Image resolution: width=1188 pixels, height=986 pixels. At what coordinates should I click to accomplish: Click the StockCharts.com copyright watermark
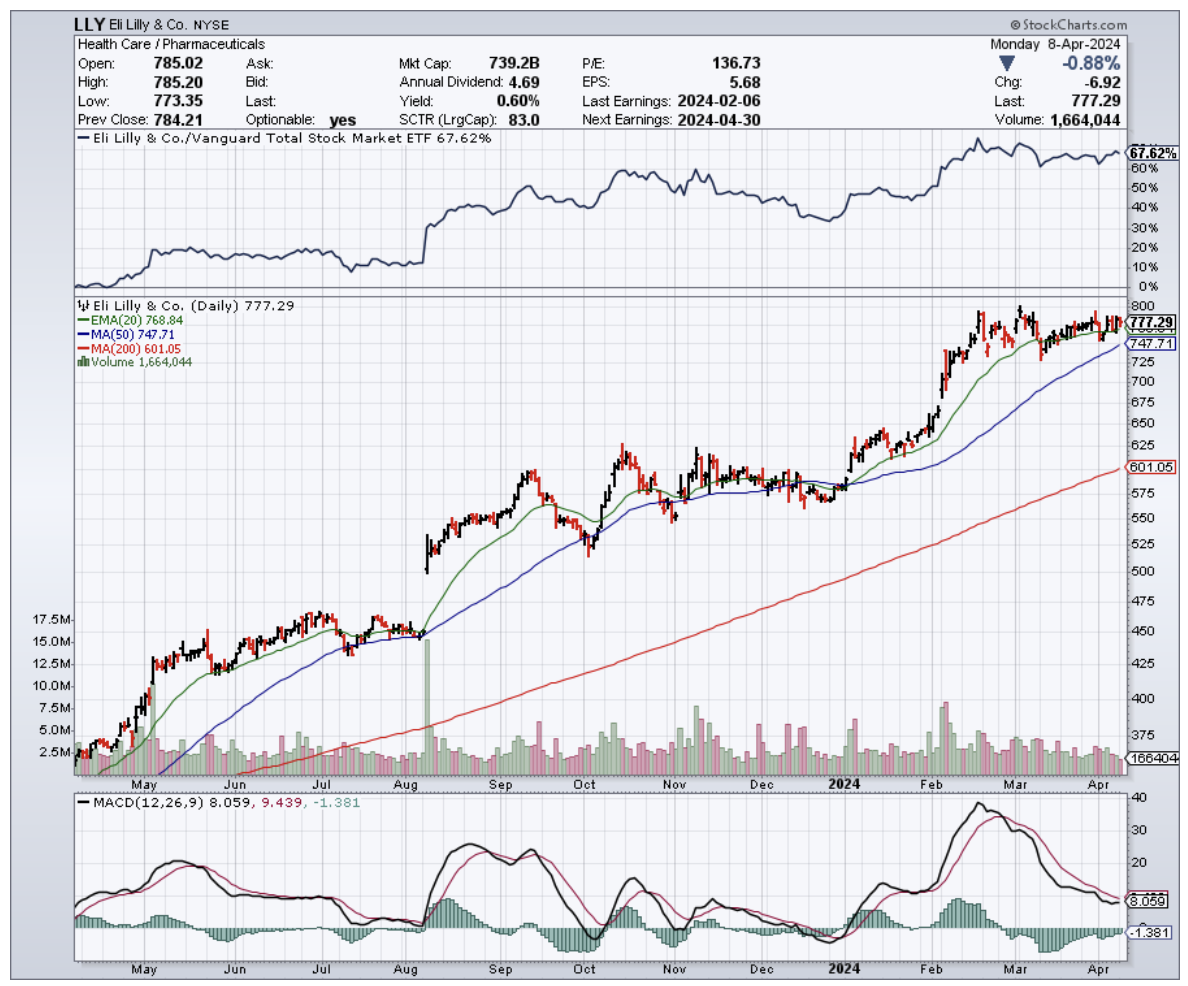click(x=1068, y=24)
